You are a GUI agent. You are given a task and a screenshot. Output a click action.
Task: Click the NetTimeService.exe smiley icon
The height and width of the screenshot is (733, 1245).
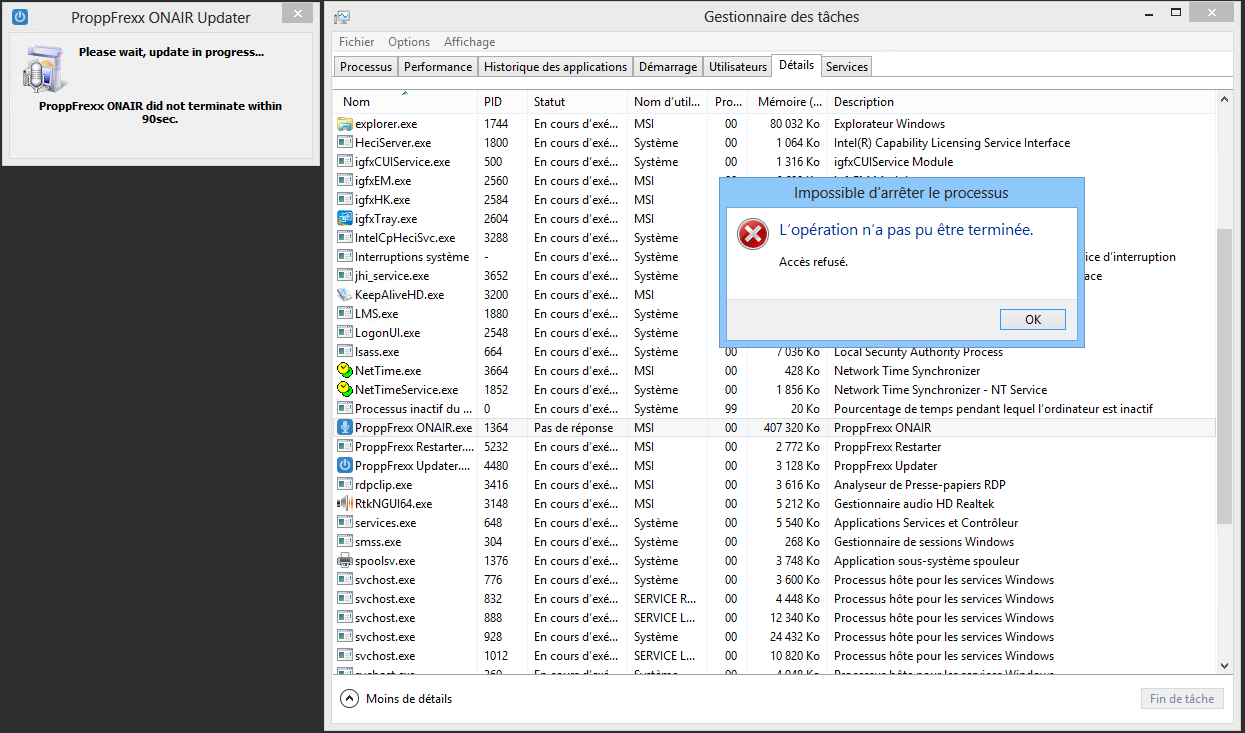point(345,390)
